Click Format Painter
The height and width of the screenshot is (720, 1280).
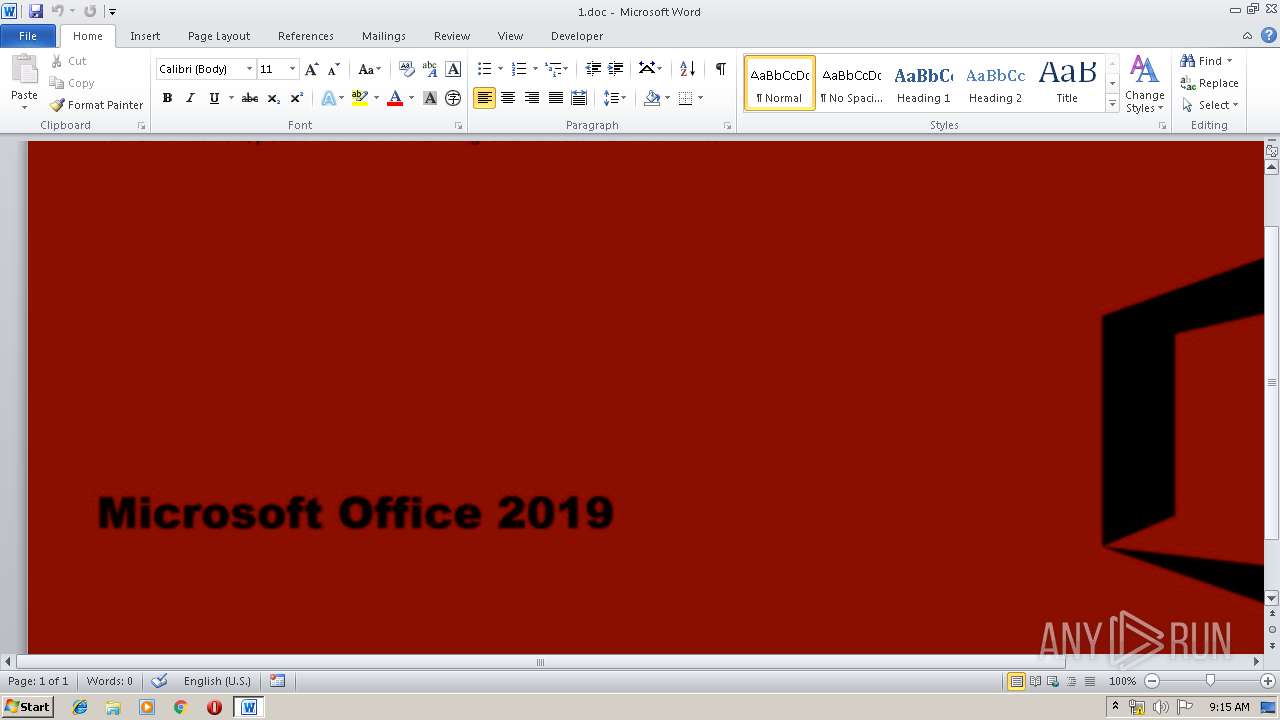coord(96,105)
